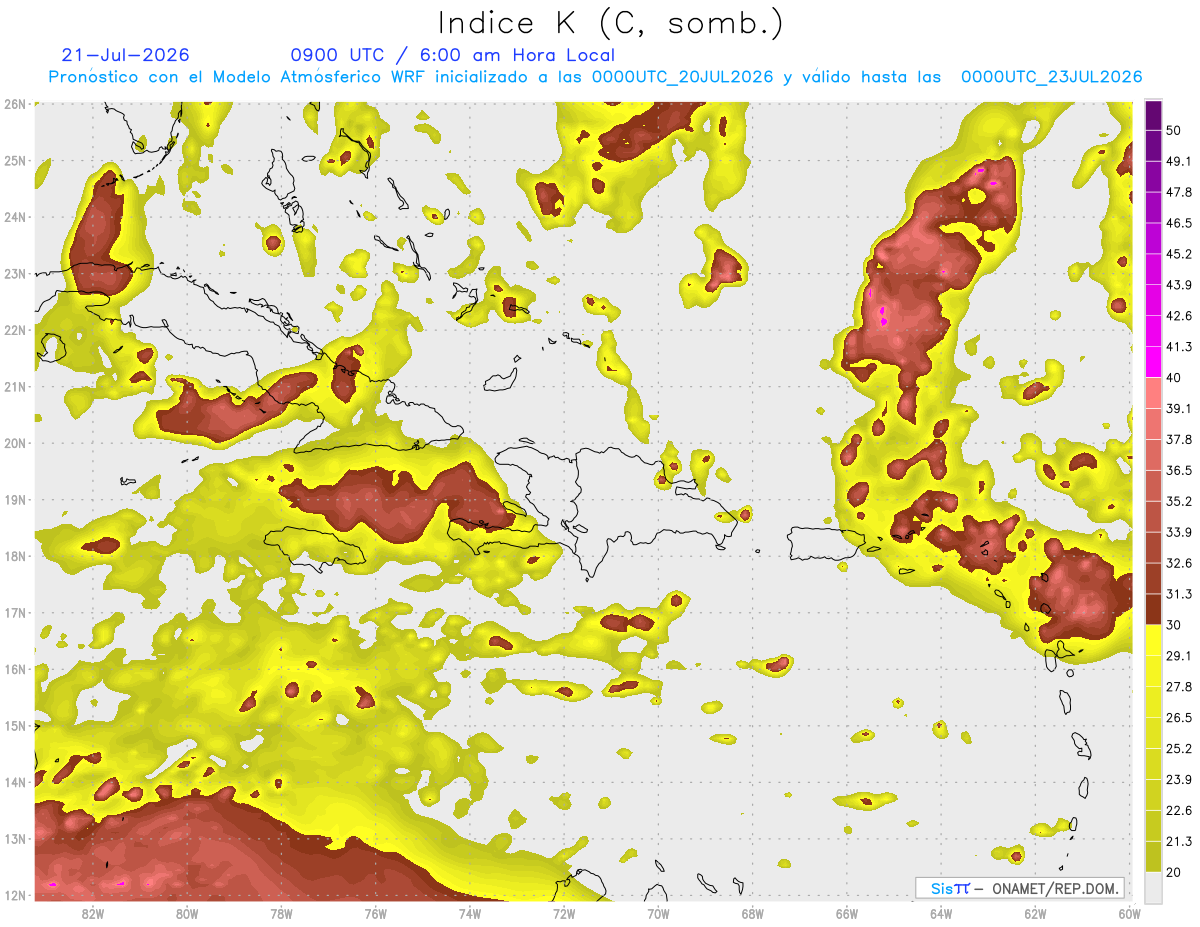
Task: Click the colorbar value "37.8"
Action: click(x=1179, y=440)
